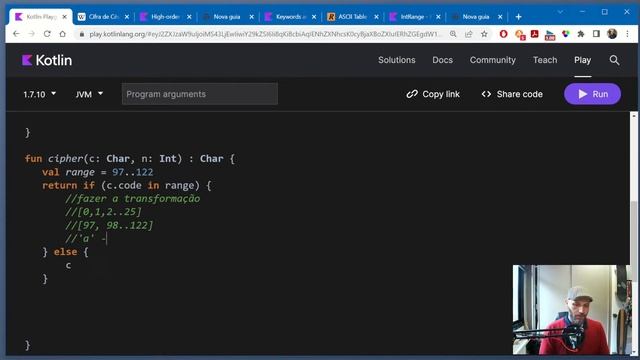Open the Chrome three-dot menu
640x360 pixels.
627,34
